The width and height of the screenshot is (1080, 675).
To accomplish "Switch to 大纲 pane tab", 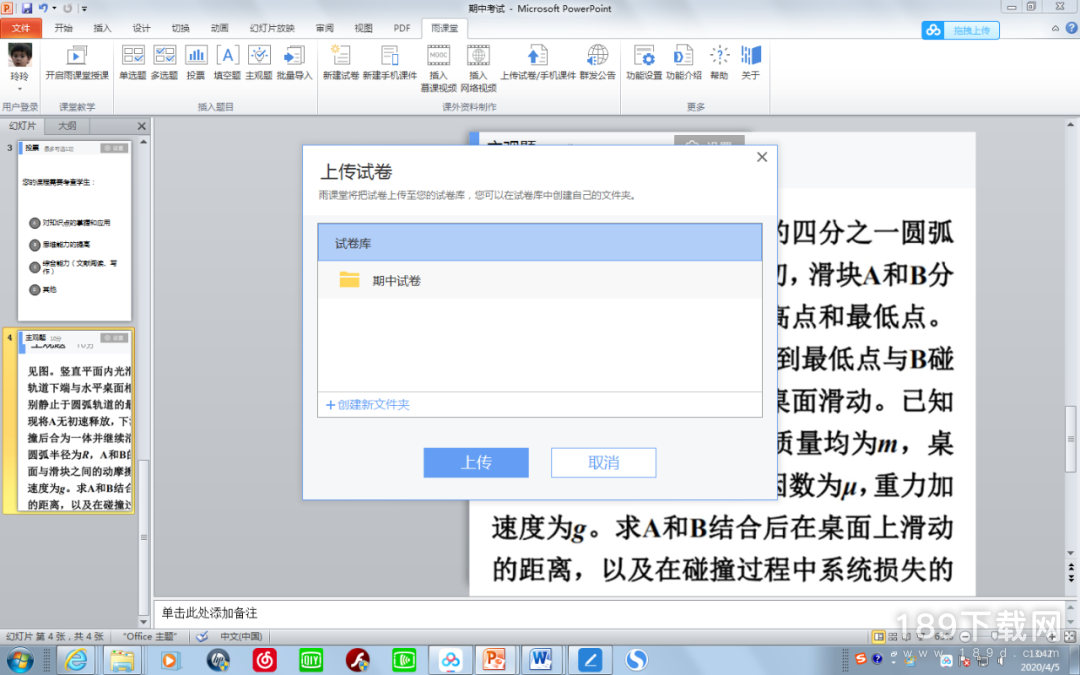I will (67, 126).
